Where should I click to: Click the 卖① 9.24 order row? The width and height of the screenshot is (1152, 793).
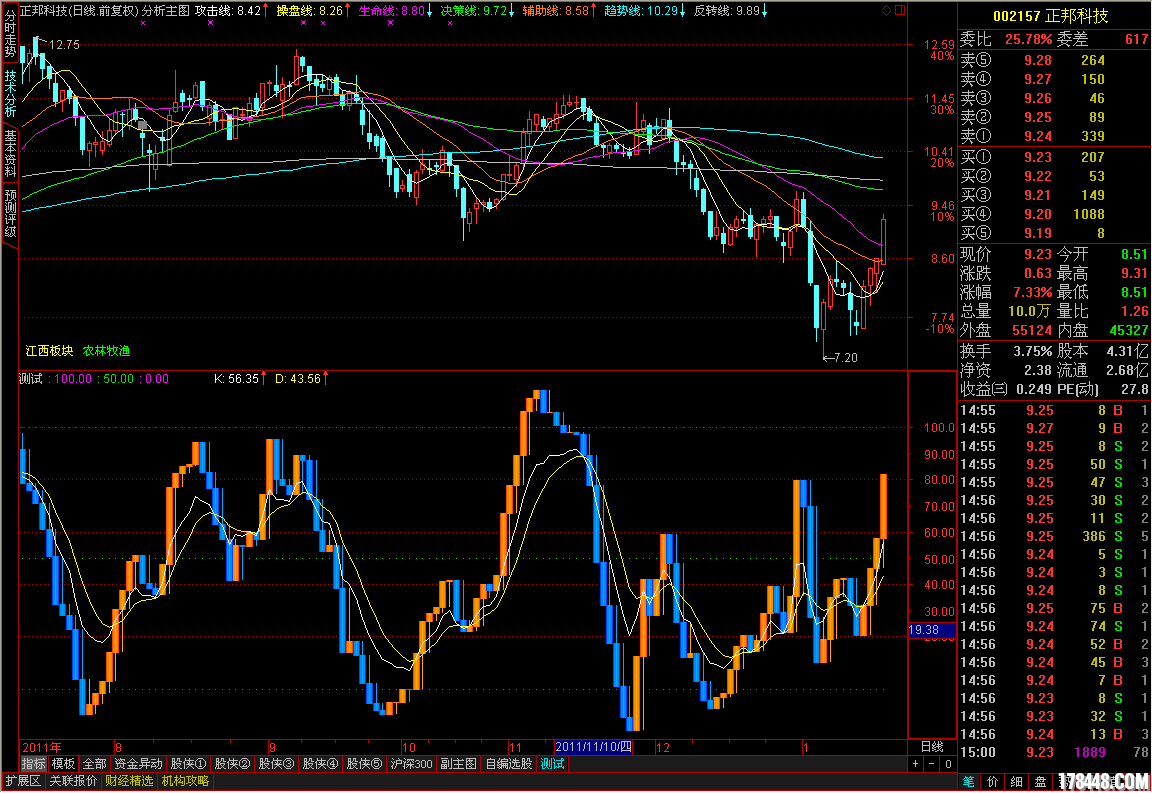tap(1054, 136)
